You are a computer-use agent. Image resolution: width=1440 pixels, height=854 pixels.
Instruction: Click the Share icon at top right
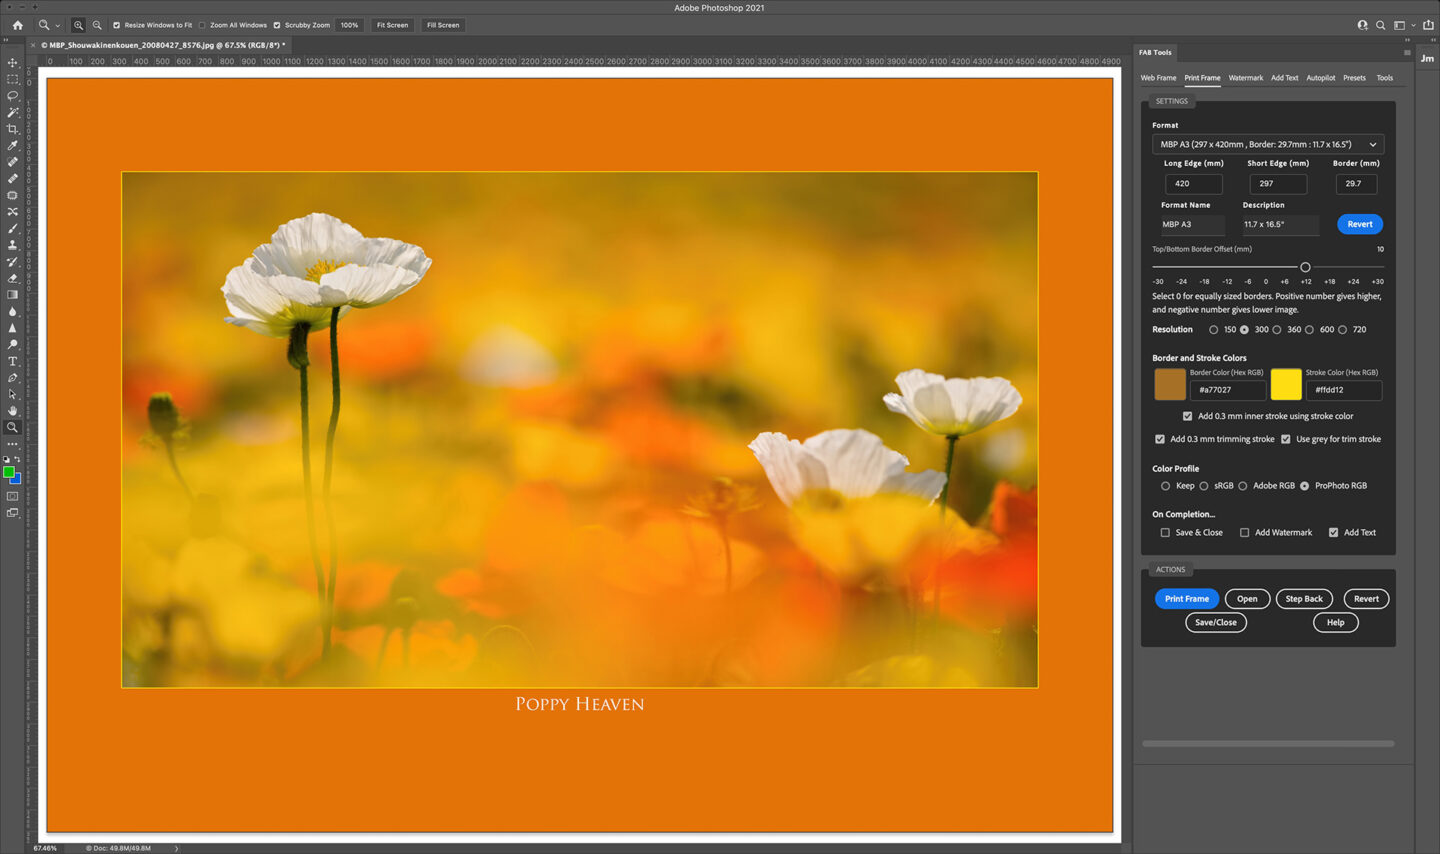point(1428,25)
